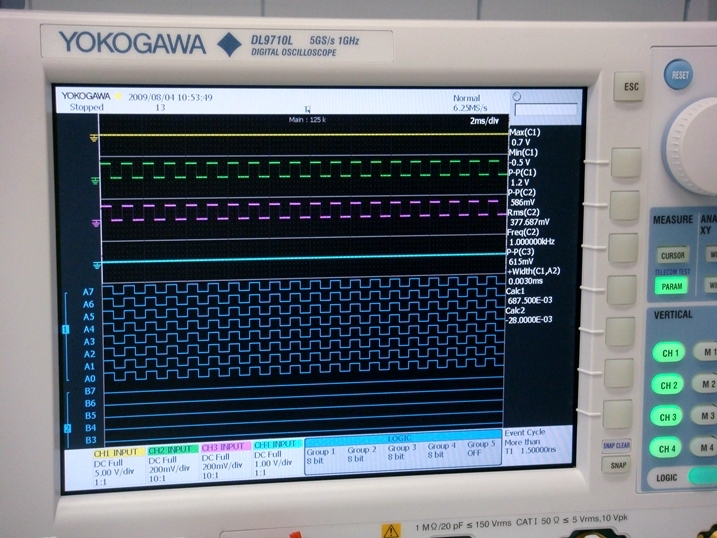This screenshot has height=538, width=717.
Task: Select Group 2 8 bit in LOGIC menu
Action: click(x=361, y=453)
